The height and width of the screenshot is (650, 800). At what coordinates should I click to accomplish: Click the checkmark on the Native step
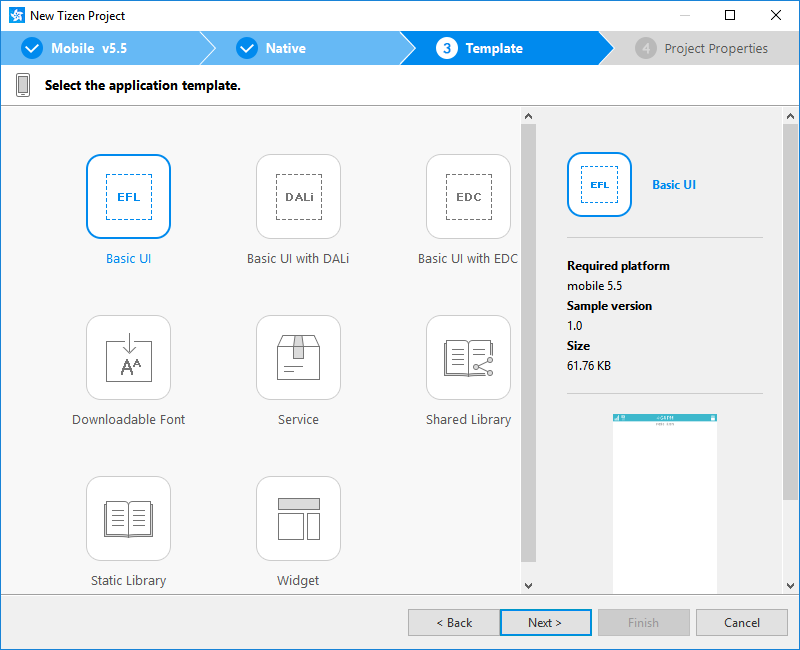click(x=246, y=47)
